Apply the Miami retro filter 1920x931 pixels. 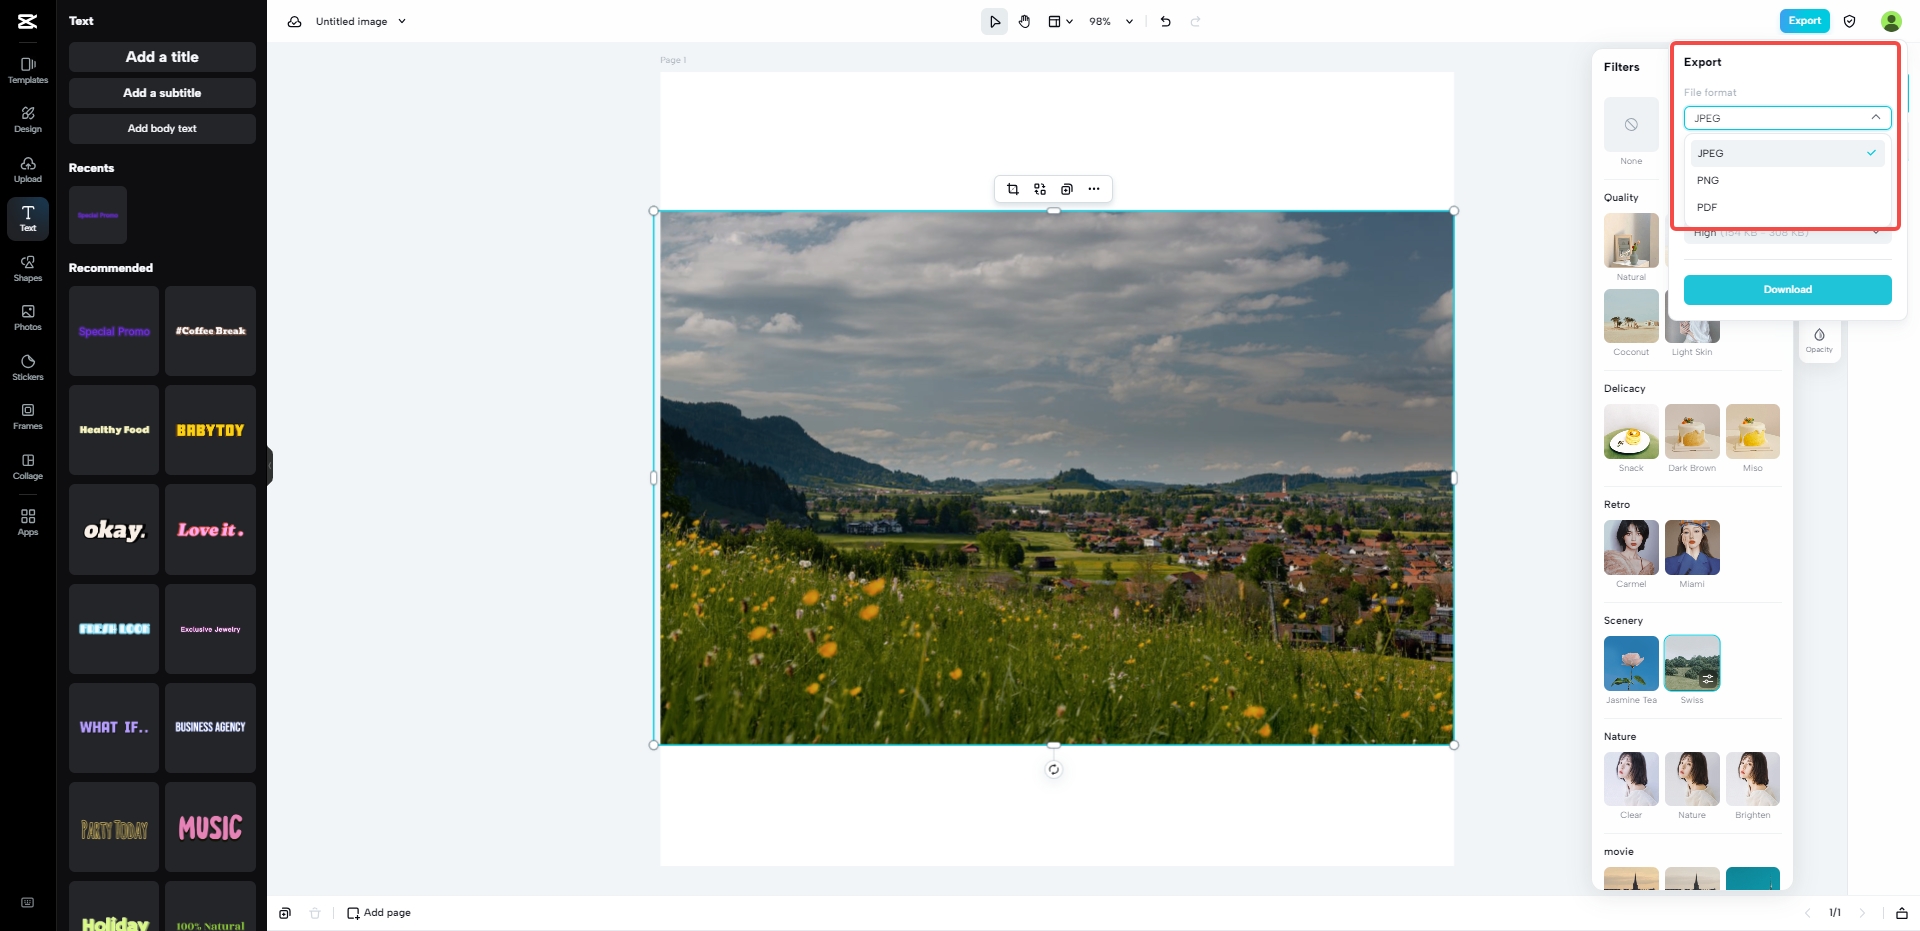pyautogui.click(x=1692, y=547)
